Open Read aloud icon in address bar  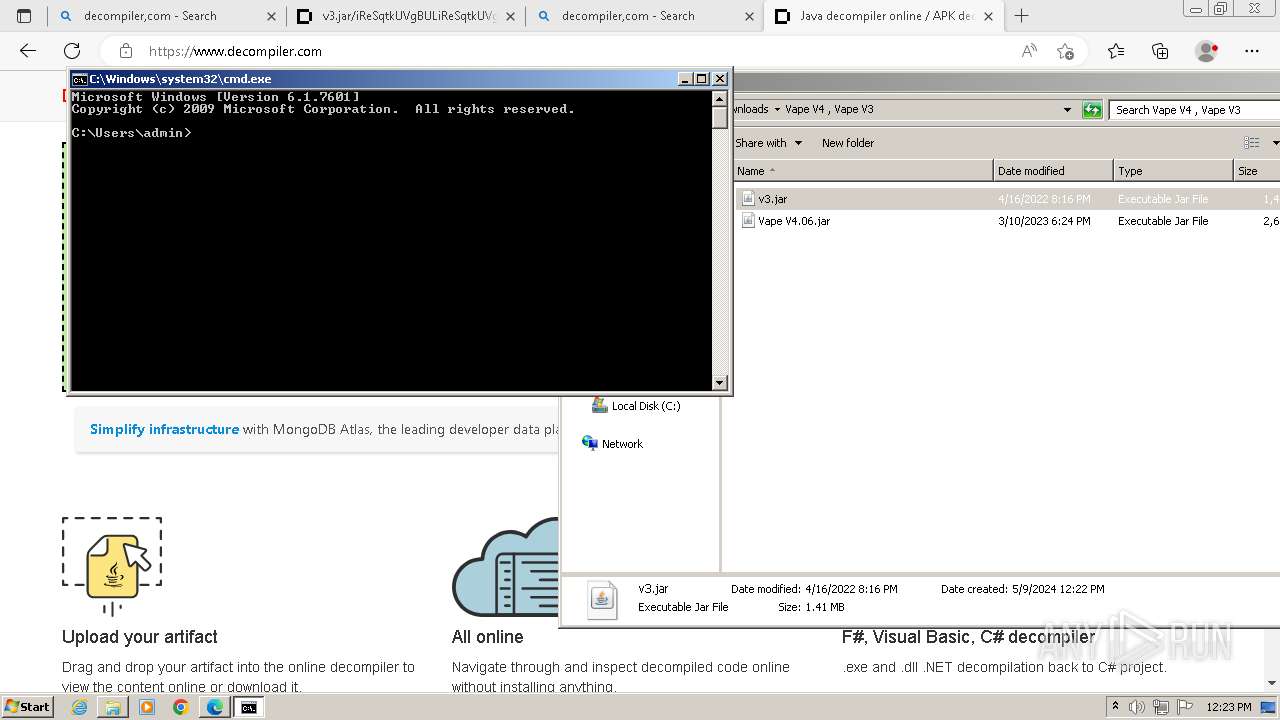point(1029,51)
